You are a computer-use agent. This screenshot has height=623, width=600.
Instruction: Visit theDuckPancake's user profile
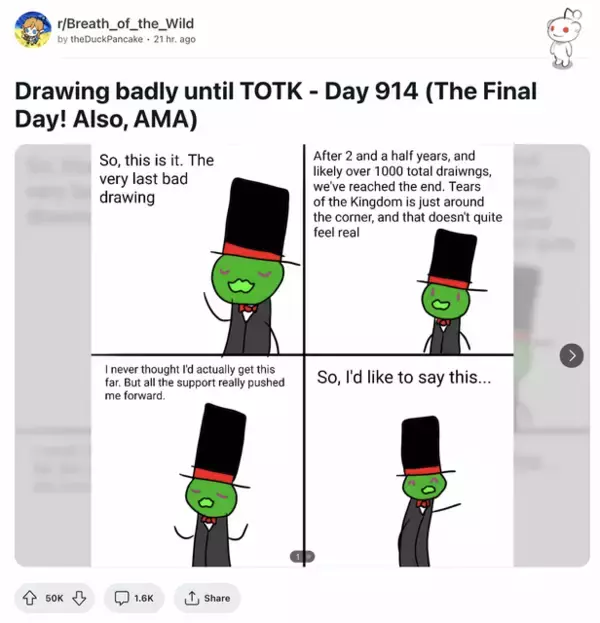(x=106, y=39)
